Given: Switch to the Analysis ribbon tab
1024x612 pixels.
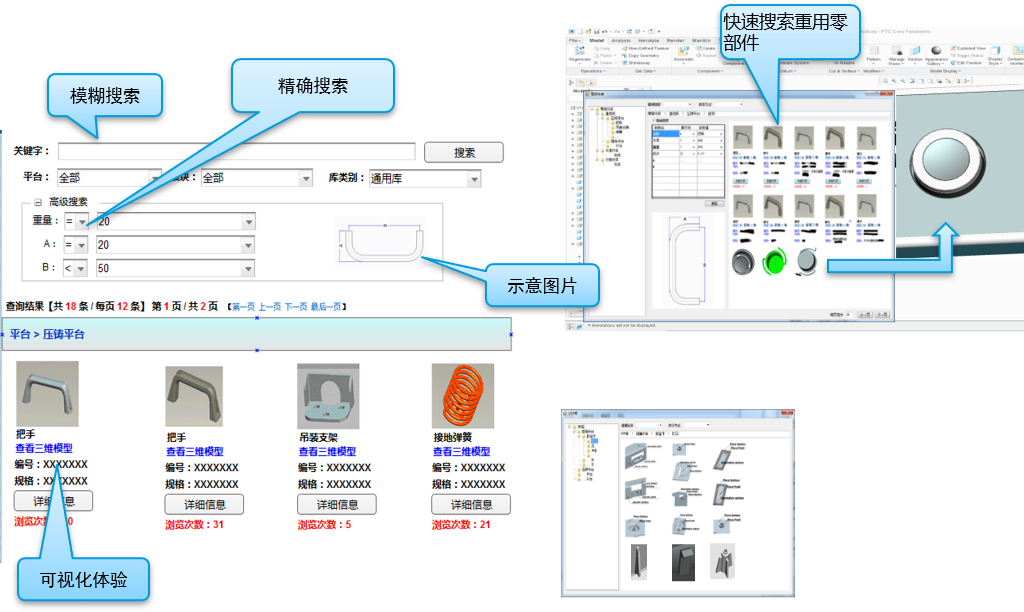Looking at the screenshot, I should click(x=621, y=40).
